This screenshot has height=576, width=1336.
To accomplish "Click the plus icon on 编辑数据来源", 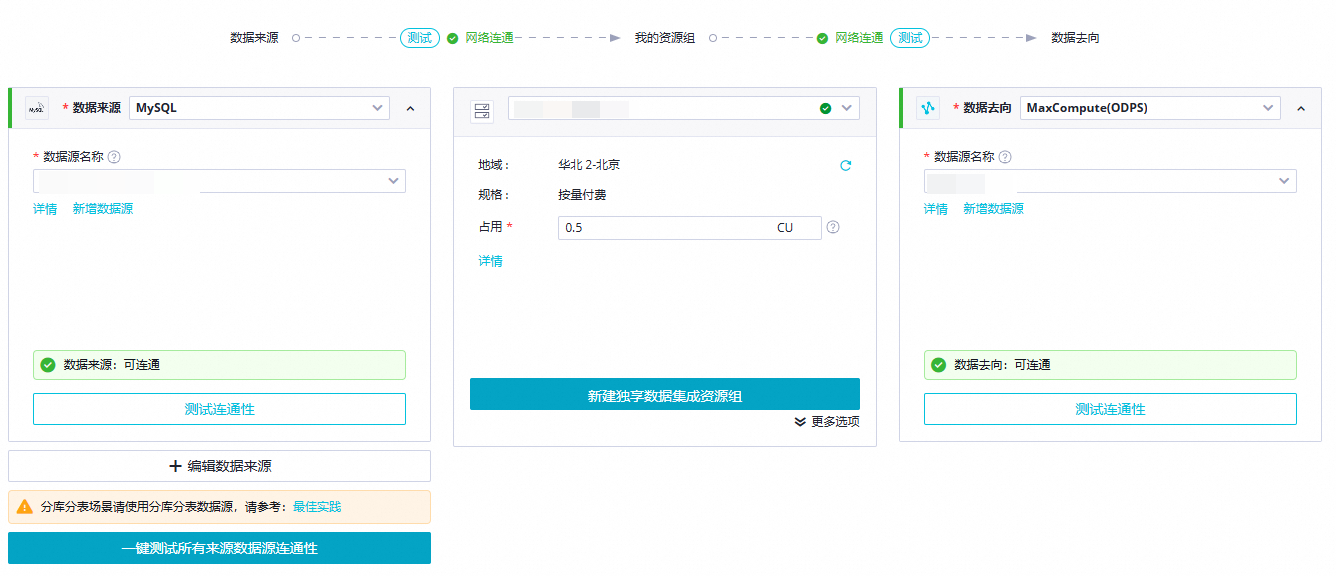I will (176, 466).
